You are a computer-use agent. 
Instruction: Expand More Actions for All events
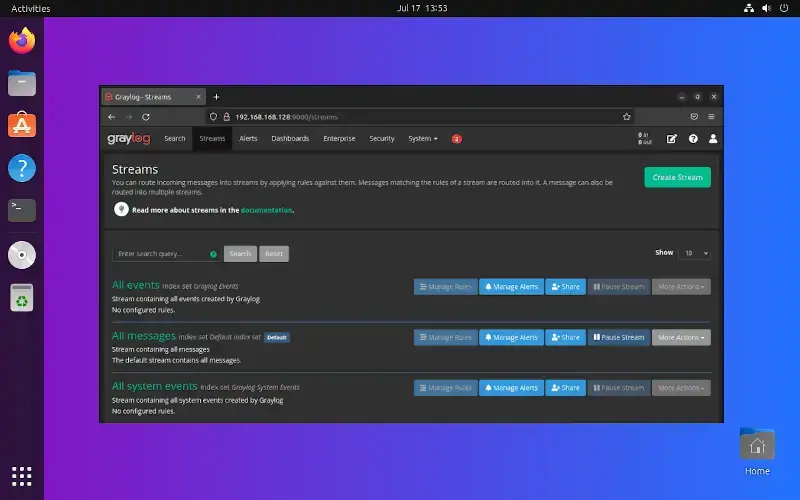(681, 287)
